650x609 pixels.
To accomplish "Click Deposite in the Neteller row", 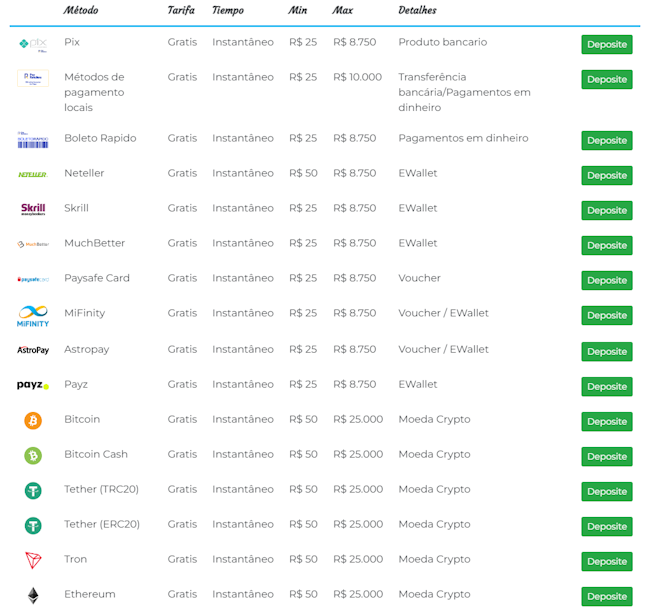I will [607, 175].
